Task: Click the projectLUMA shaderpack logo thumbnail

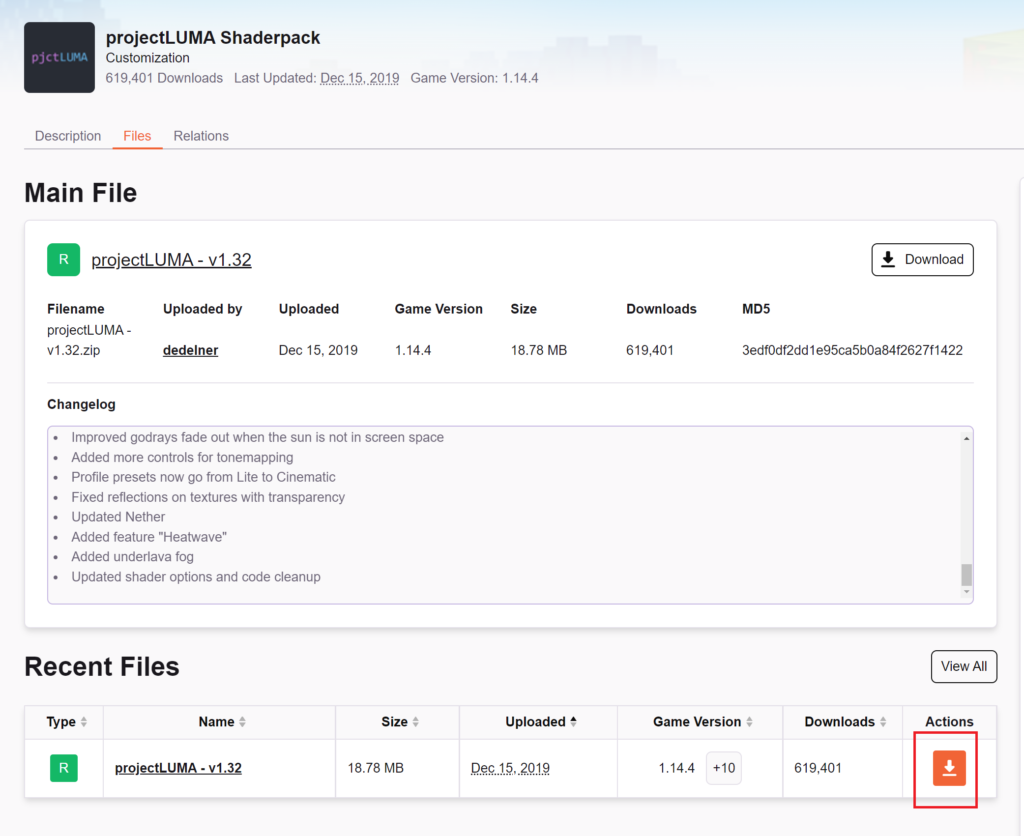Action: tap(60, 58)
